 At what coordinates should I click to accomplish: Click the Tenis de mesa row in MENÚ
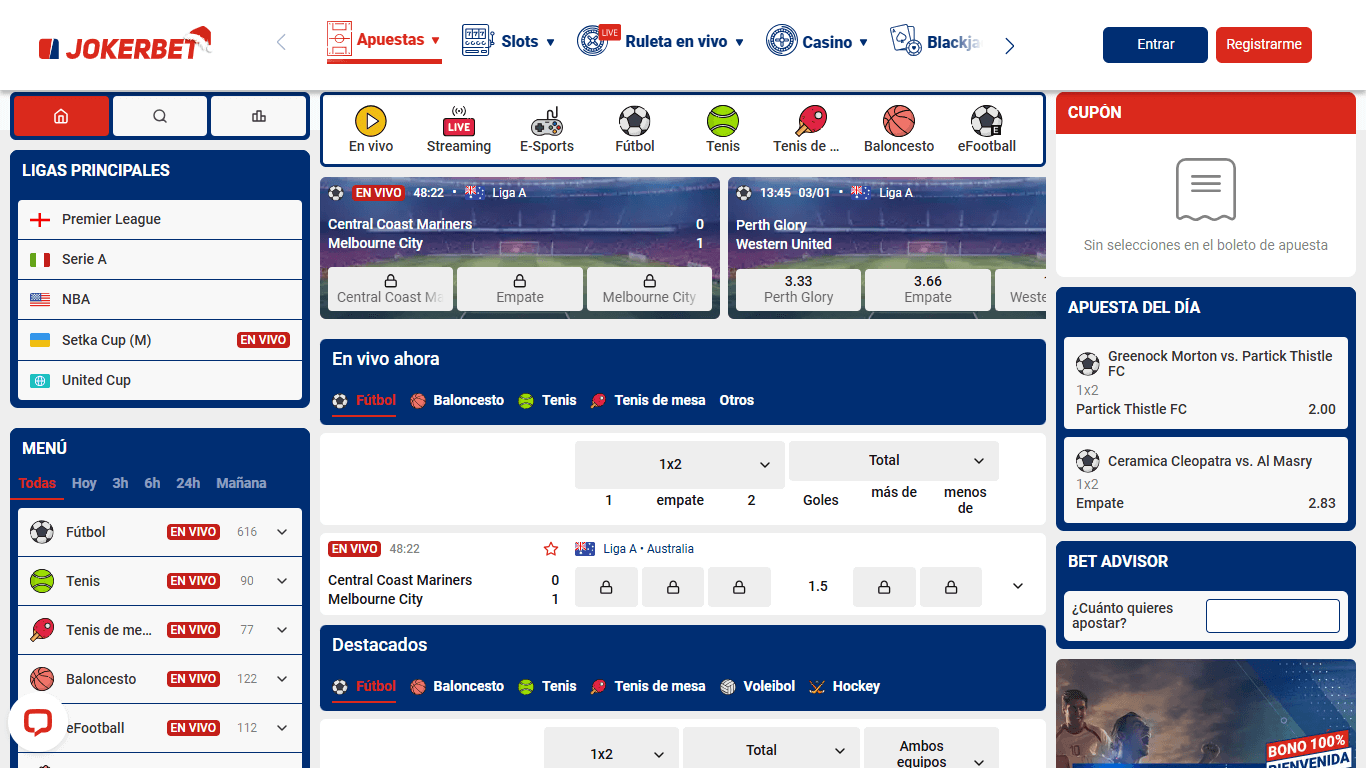point(160,630)
